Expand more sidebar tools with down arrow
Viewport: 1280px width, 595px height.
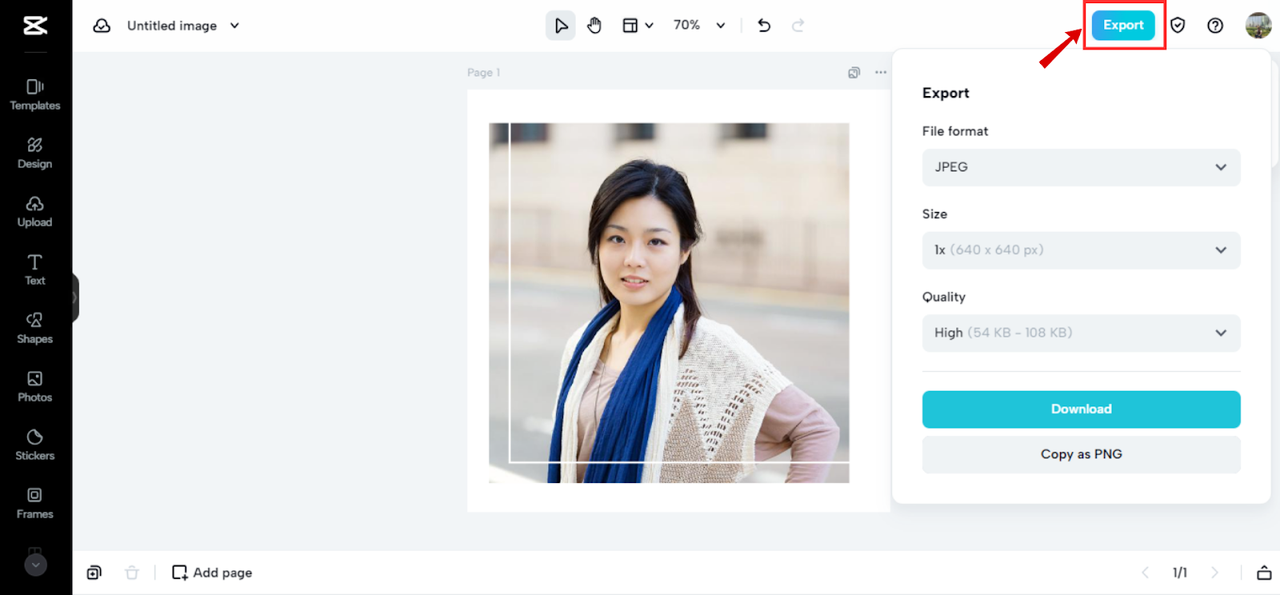35,565
